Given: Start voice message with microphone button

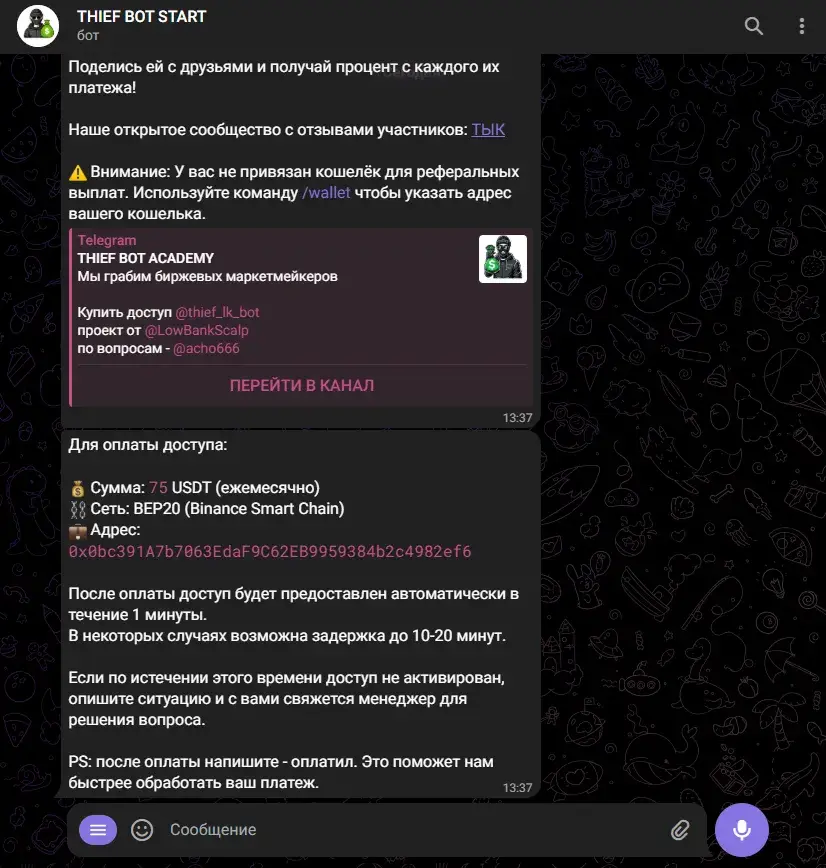Looking at the screenshot, I should (741, 829).
